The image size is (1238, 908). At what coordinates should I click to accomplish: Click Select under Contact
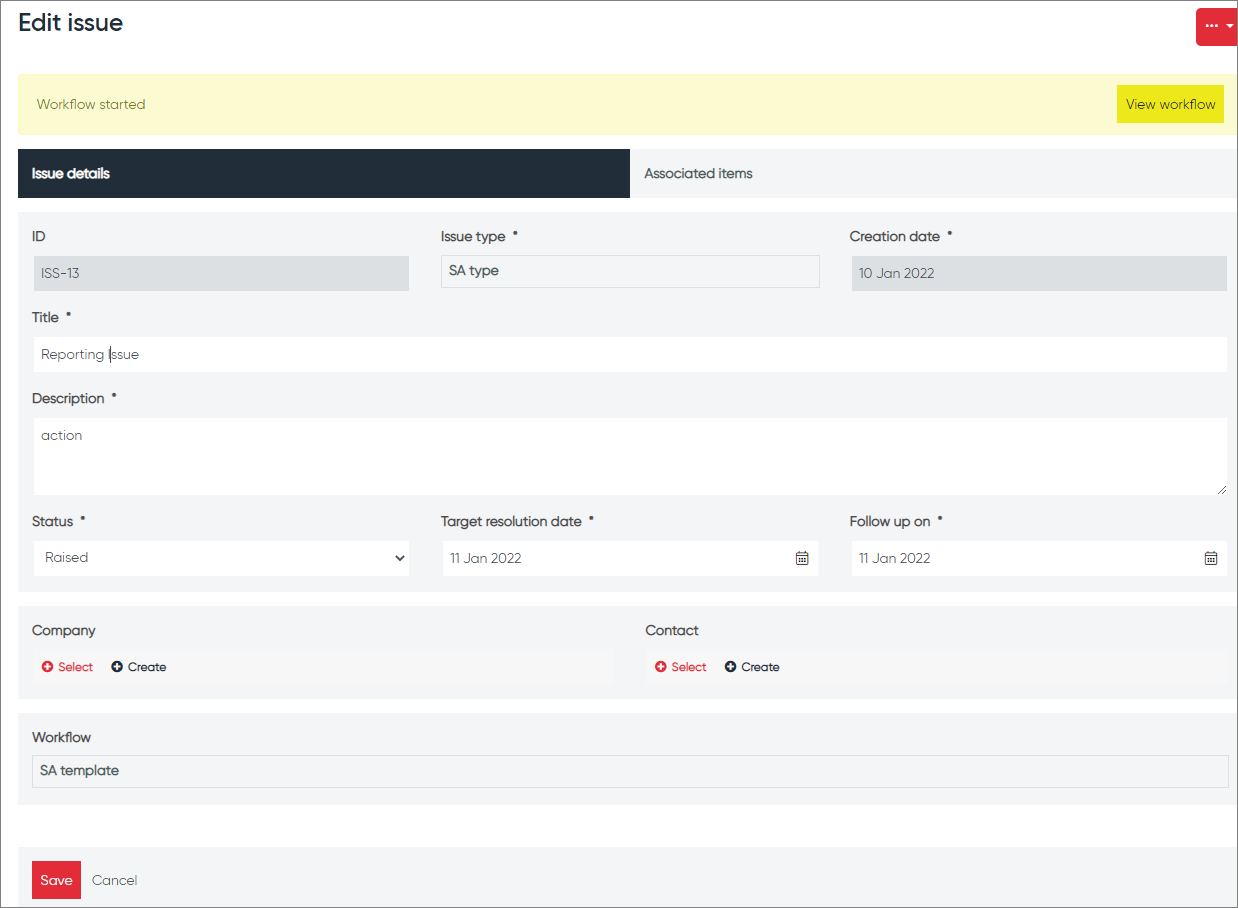pyautogui.click(x=681, y=667)
